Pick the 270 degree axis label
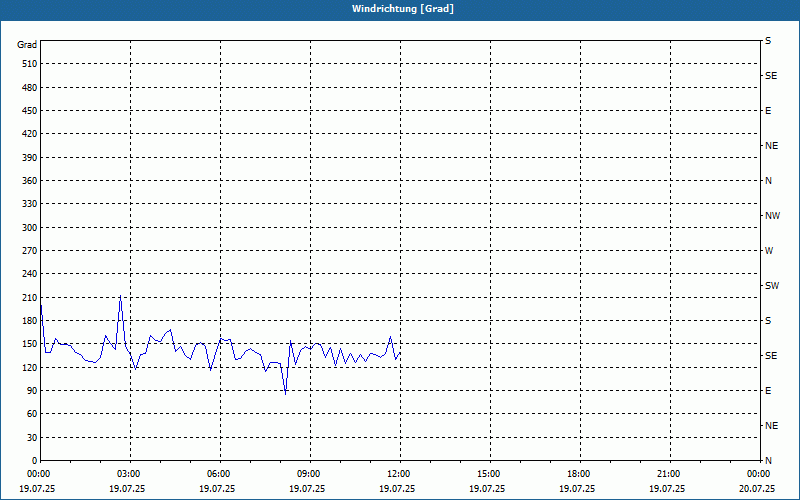The image size is (800, 500). 30,251
